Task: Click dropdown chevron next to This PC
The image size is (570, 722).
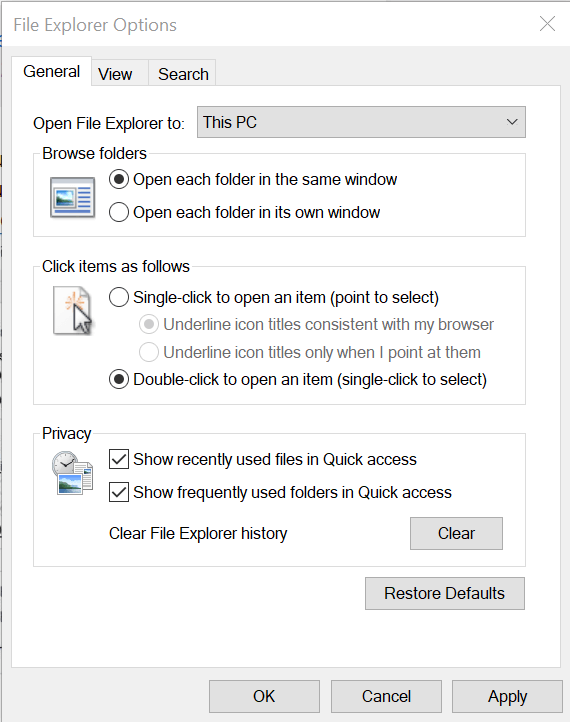Action: click(512, 122)
